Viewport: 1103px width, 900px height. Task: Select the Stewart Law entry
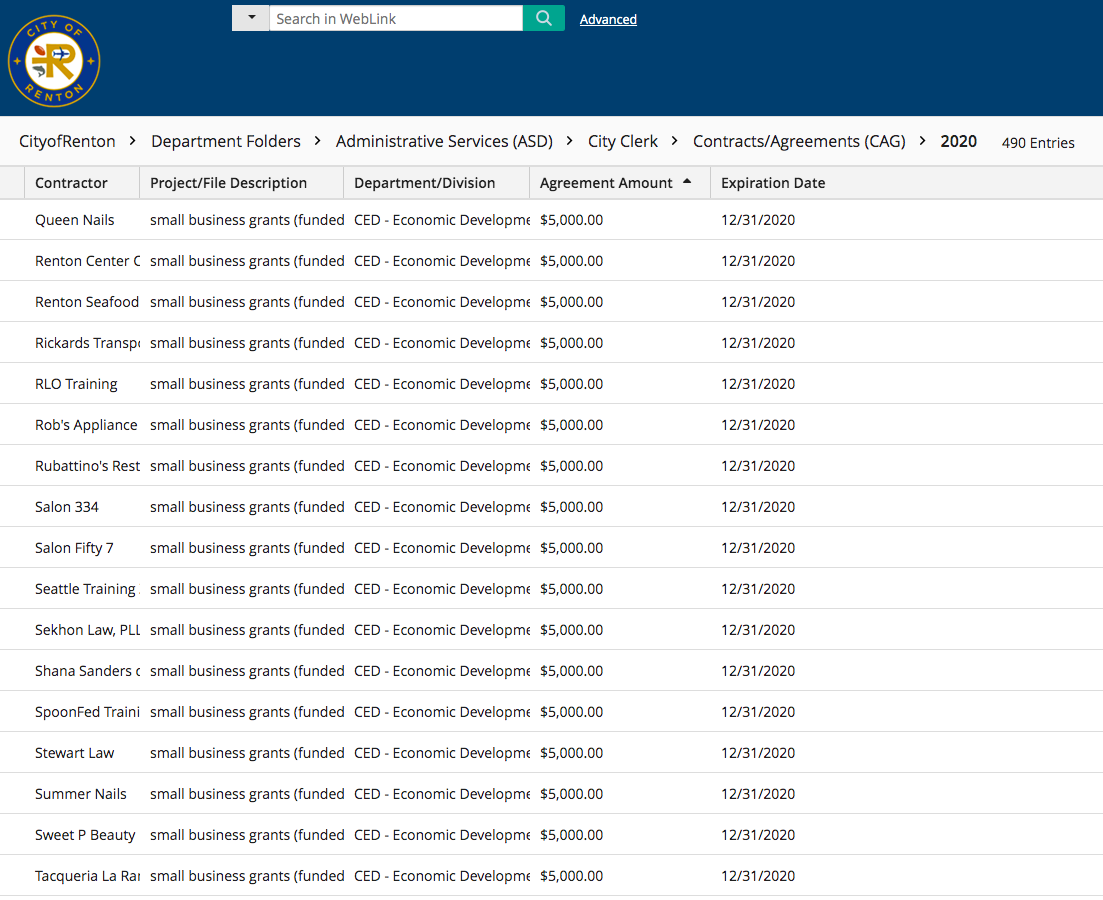[x=75, y=753]
